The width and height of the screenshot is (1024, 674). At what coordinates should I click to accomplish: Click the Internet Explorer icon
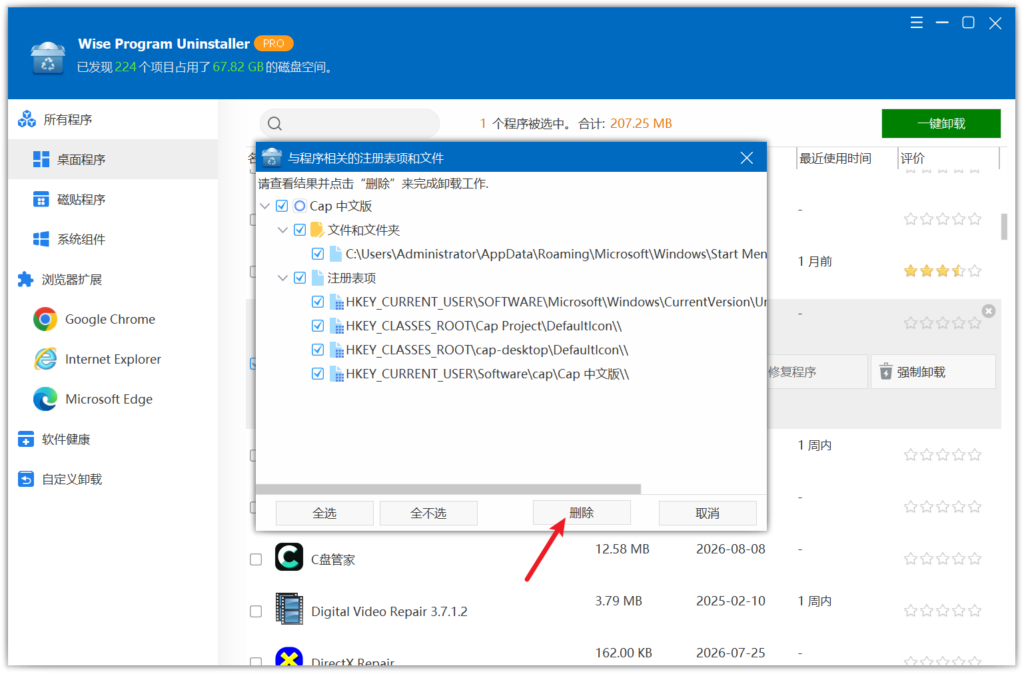point(45,359)
